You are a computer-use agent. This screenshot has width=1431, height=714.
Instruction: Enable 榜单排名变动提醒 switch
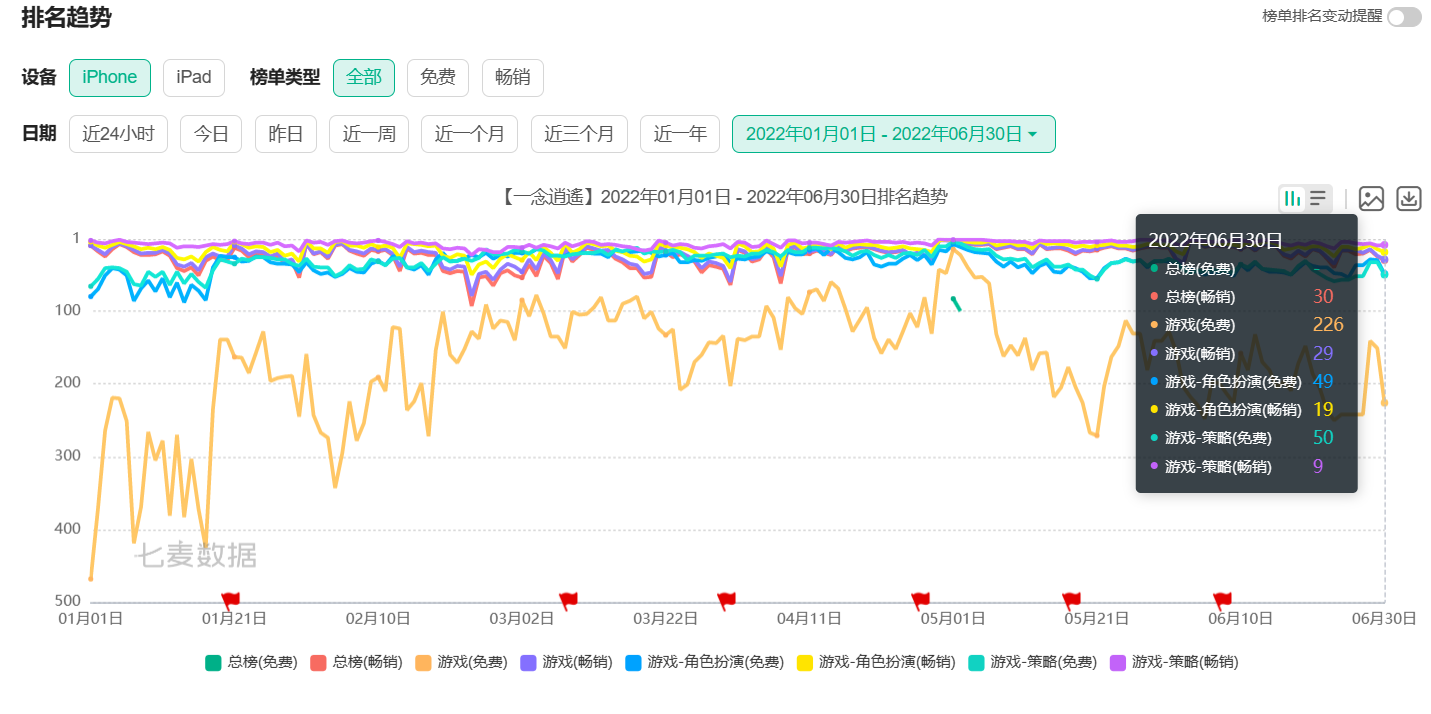pos(1403,17)
